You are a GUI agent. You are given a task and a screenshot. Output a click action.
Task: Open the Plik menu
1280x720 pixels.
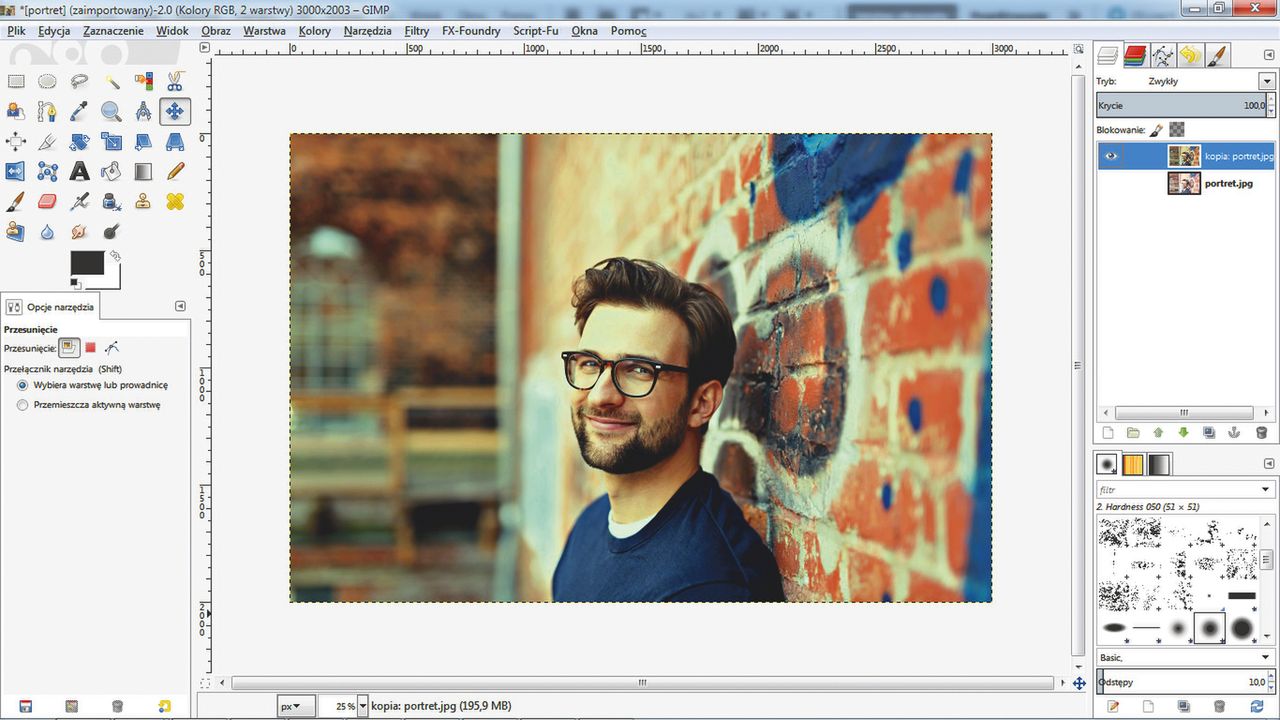pos(16,31)
